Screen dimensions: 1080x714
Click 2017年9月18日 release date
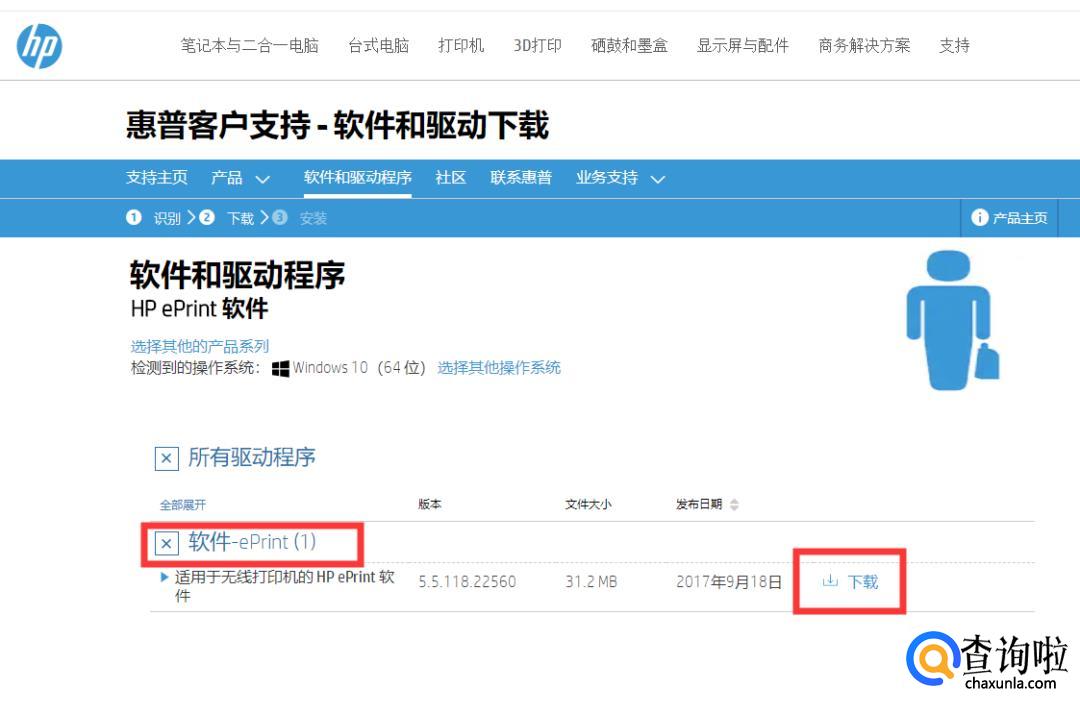pos(729,582)
